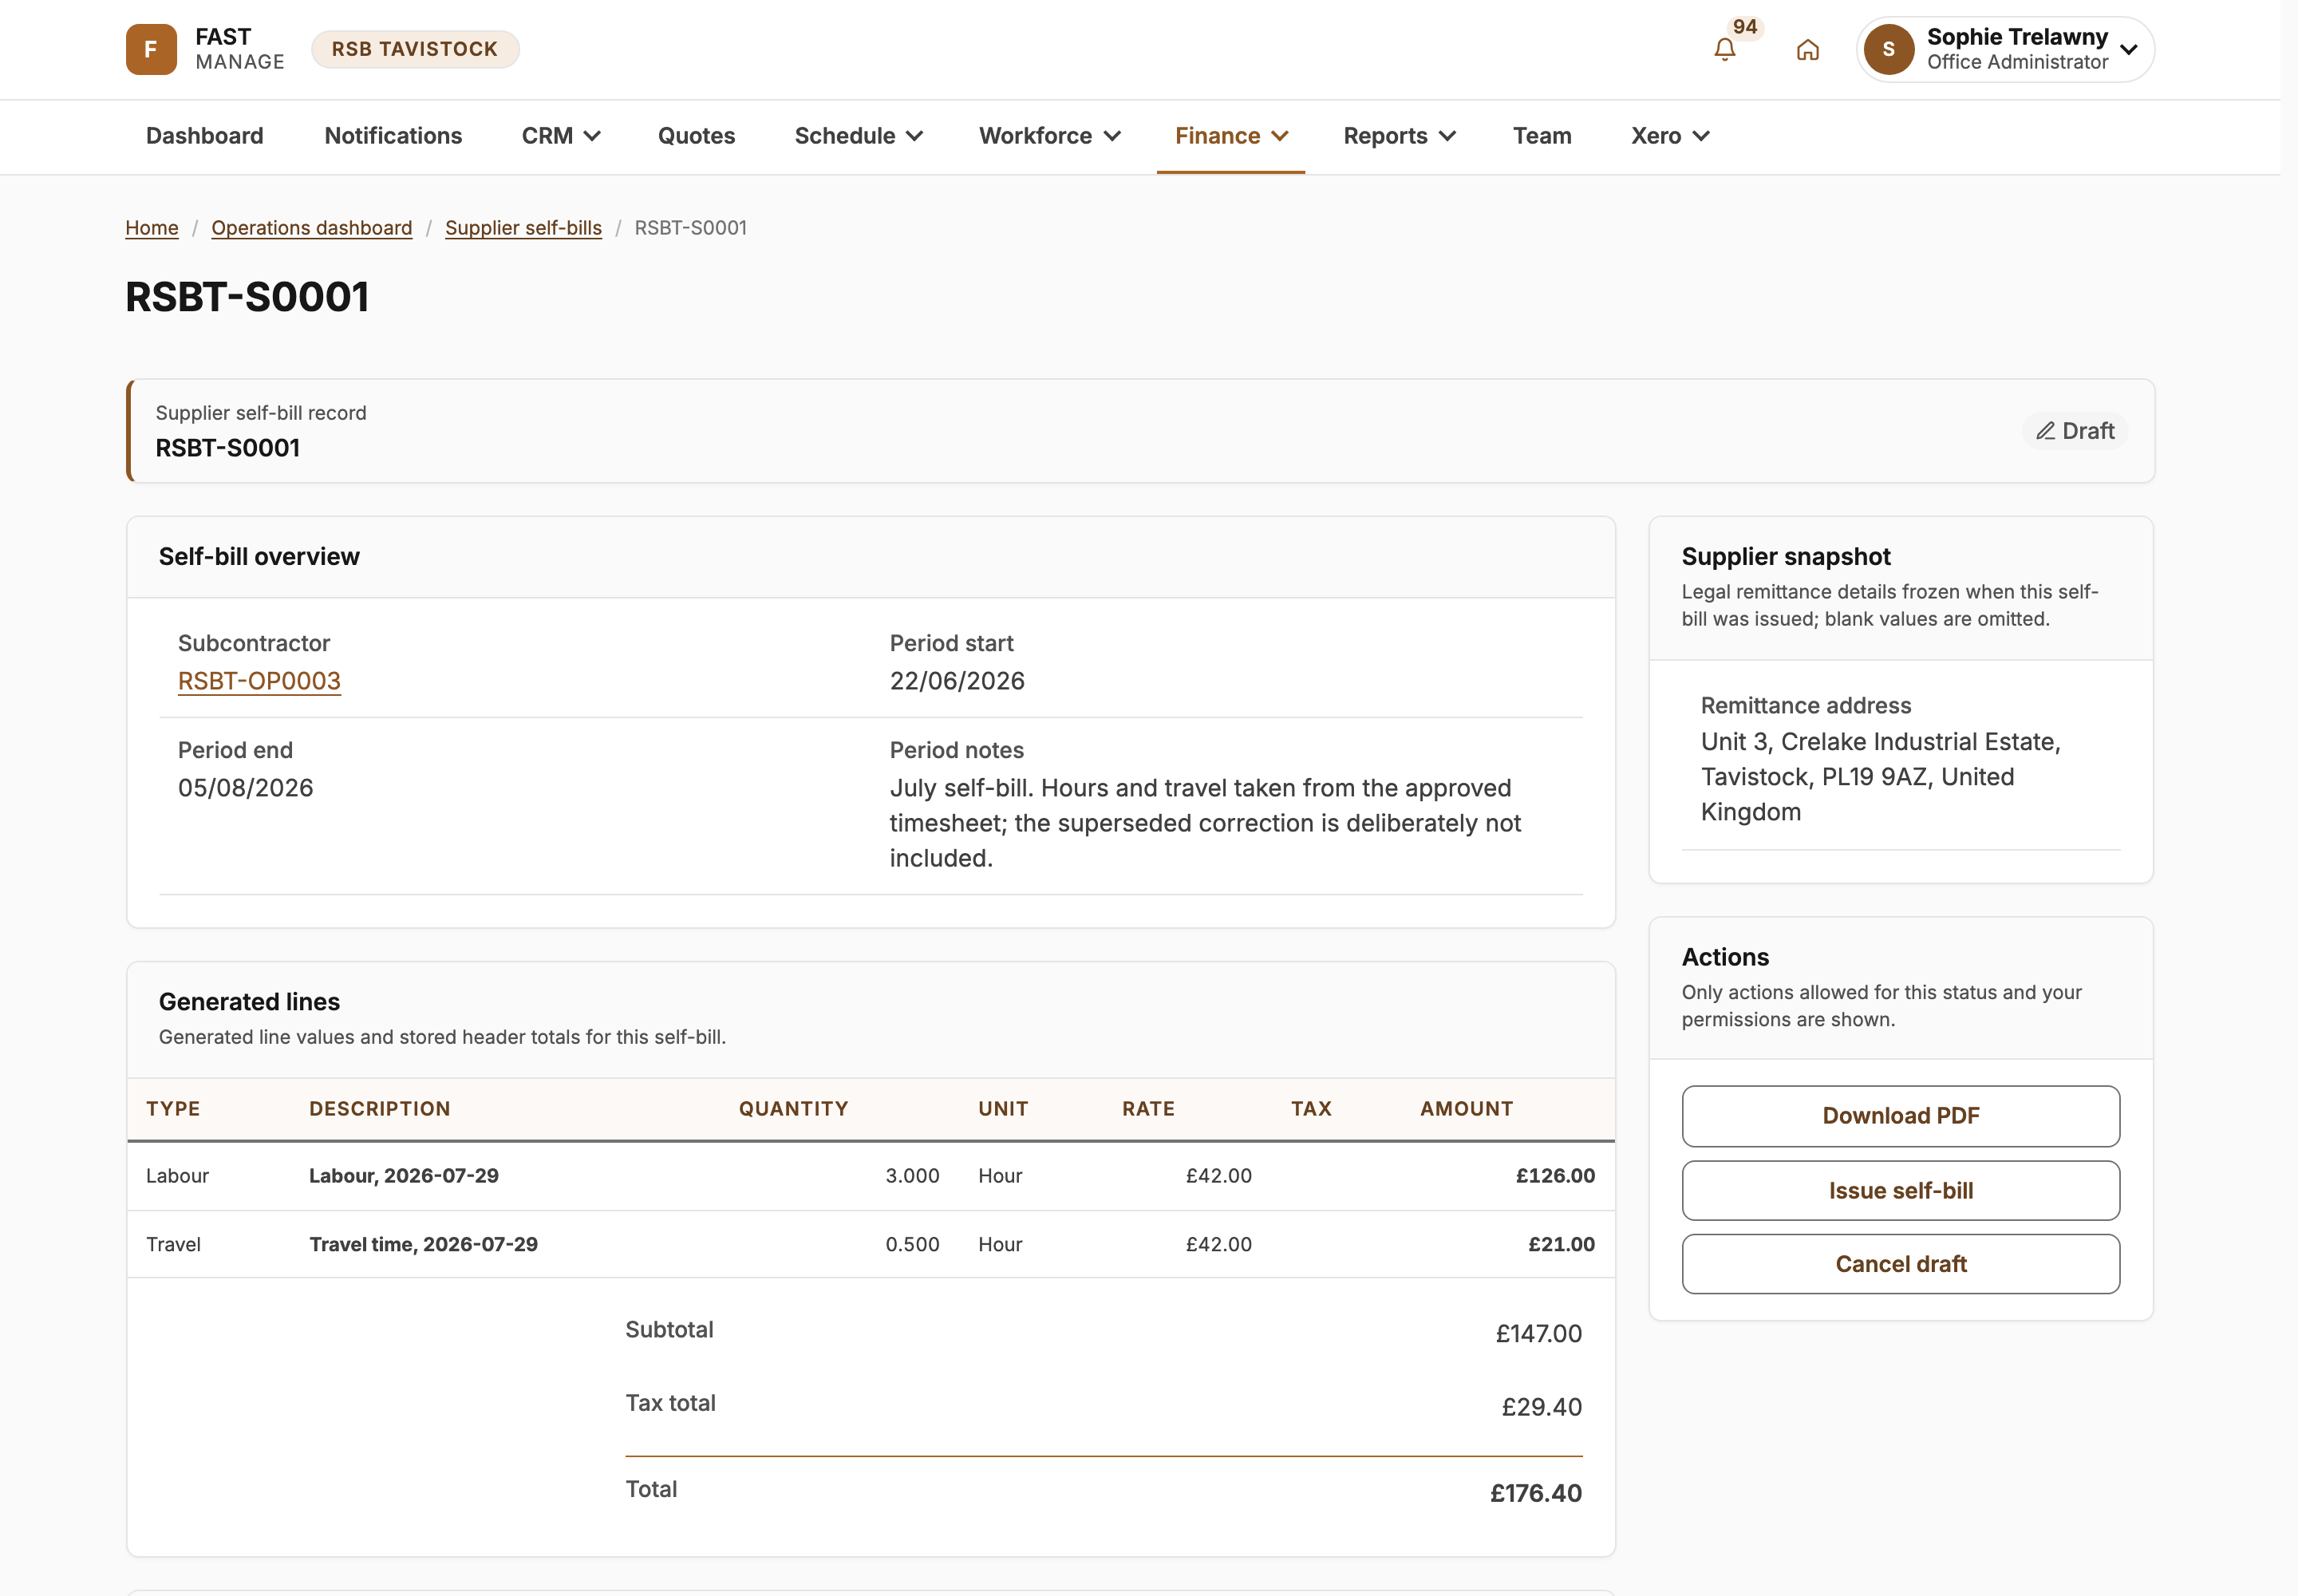
Task: Open the Workforce dropdown
Action: tap(1049, 136)
